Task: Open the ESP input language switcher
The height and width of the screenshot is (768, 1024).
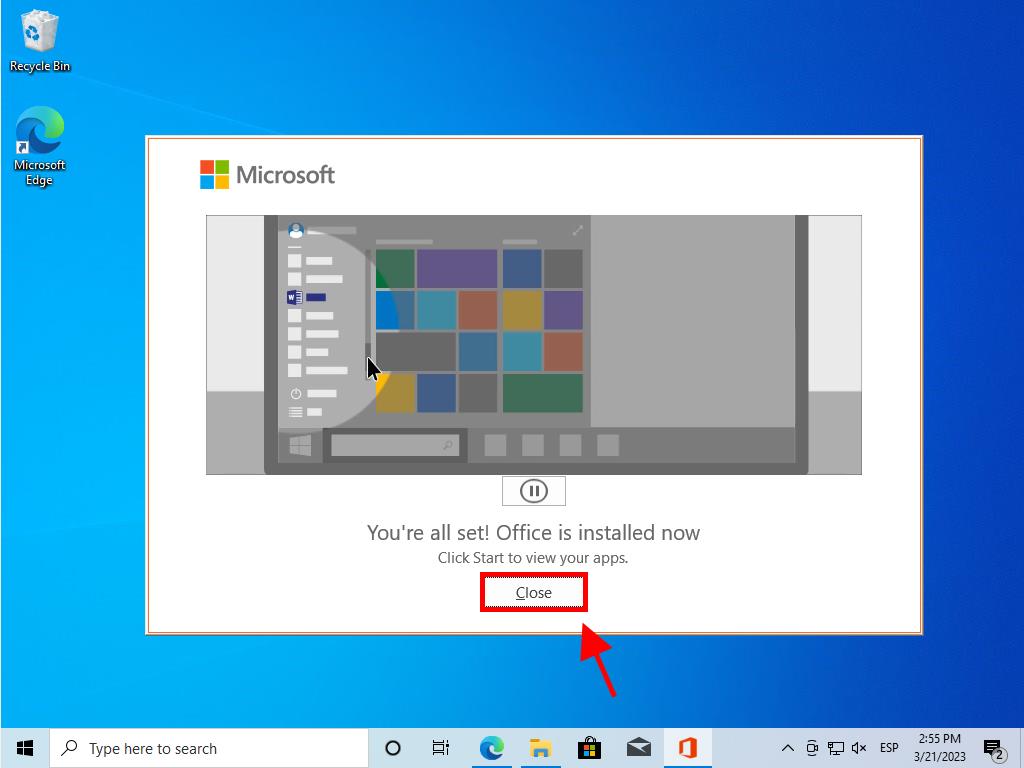Action: pyautogui.click(x=888, y=747)
